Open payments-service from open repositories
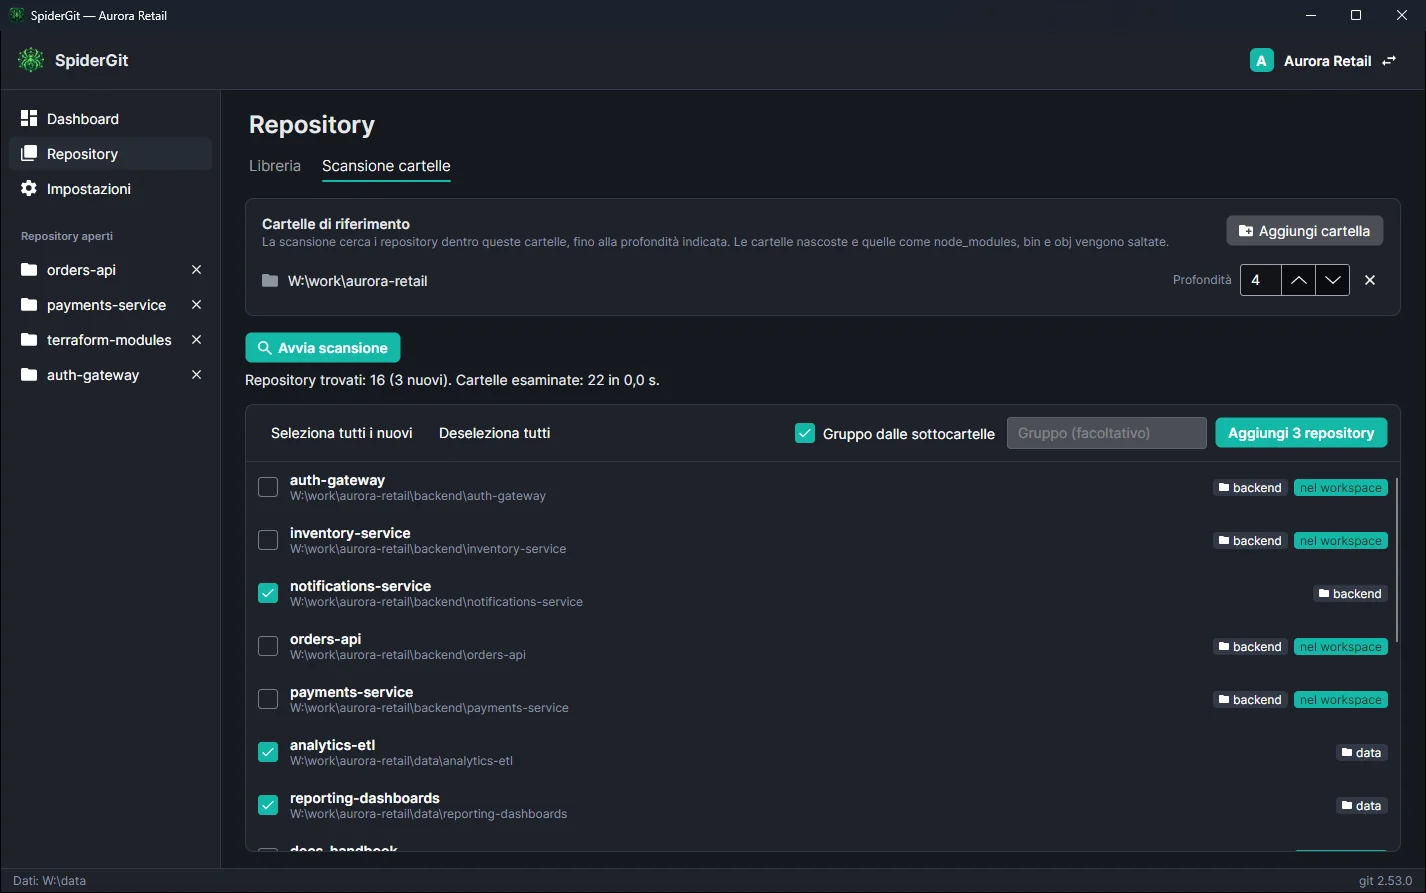The height and width of the screenshot is (893, 1426). click(110, 305)
